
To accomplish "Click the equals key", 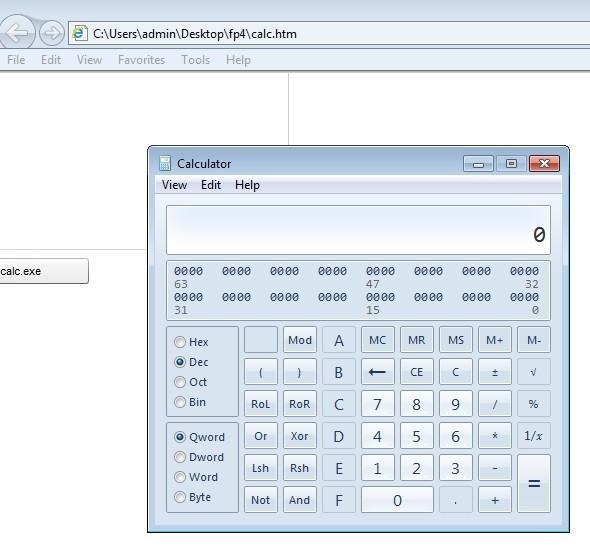I will [x=533, y=483].
